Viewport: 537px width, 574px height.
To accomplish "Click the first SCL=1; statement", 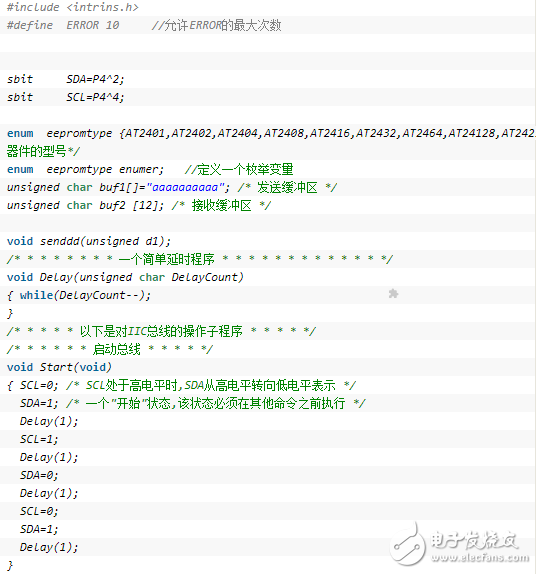I will [39, 439].
